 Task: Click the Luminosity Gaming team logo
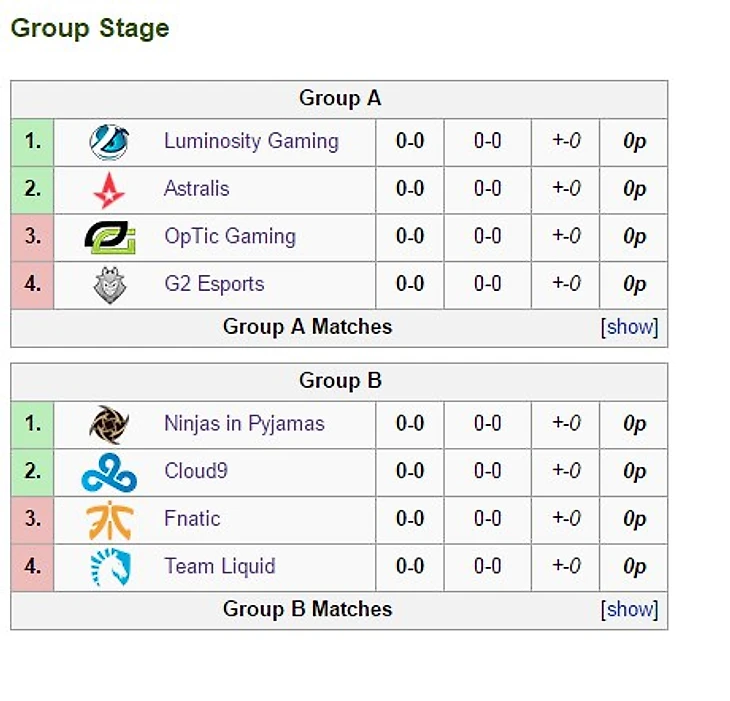(109, 142)
